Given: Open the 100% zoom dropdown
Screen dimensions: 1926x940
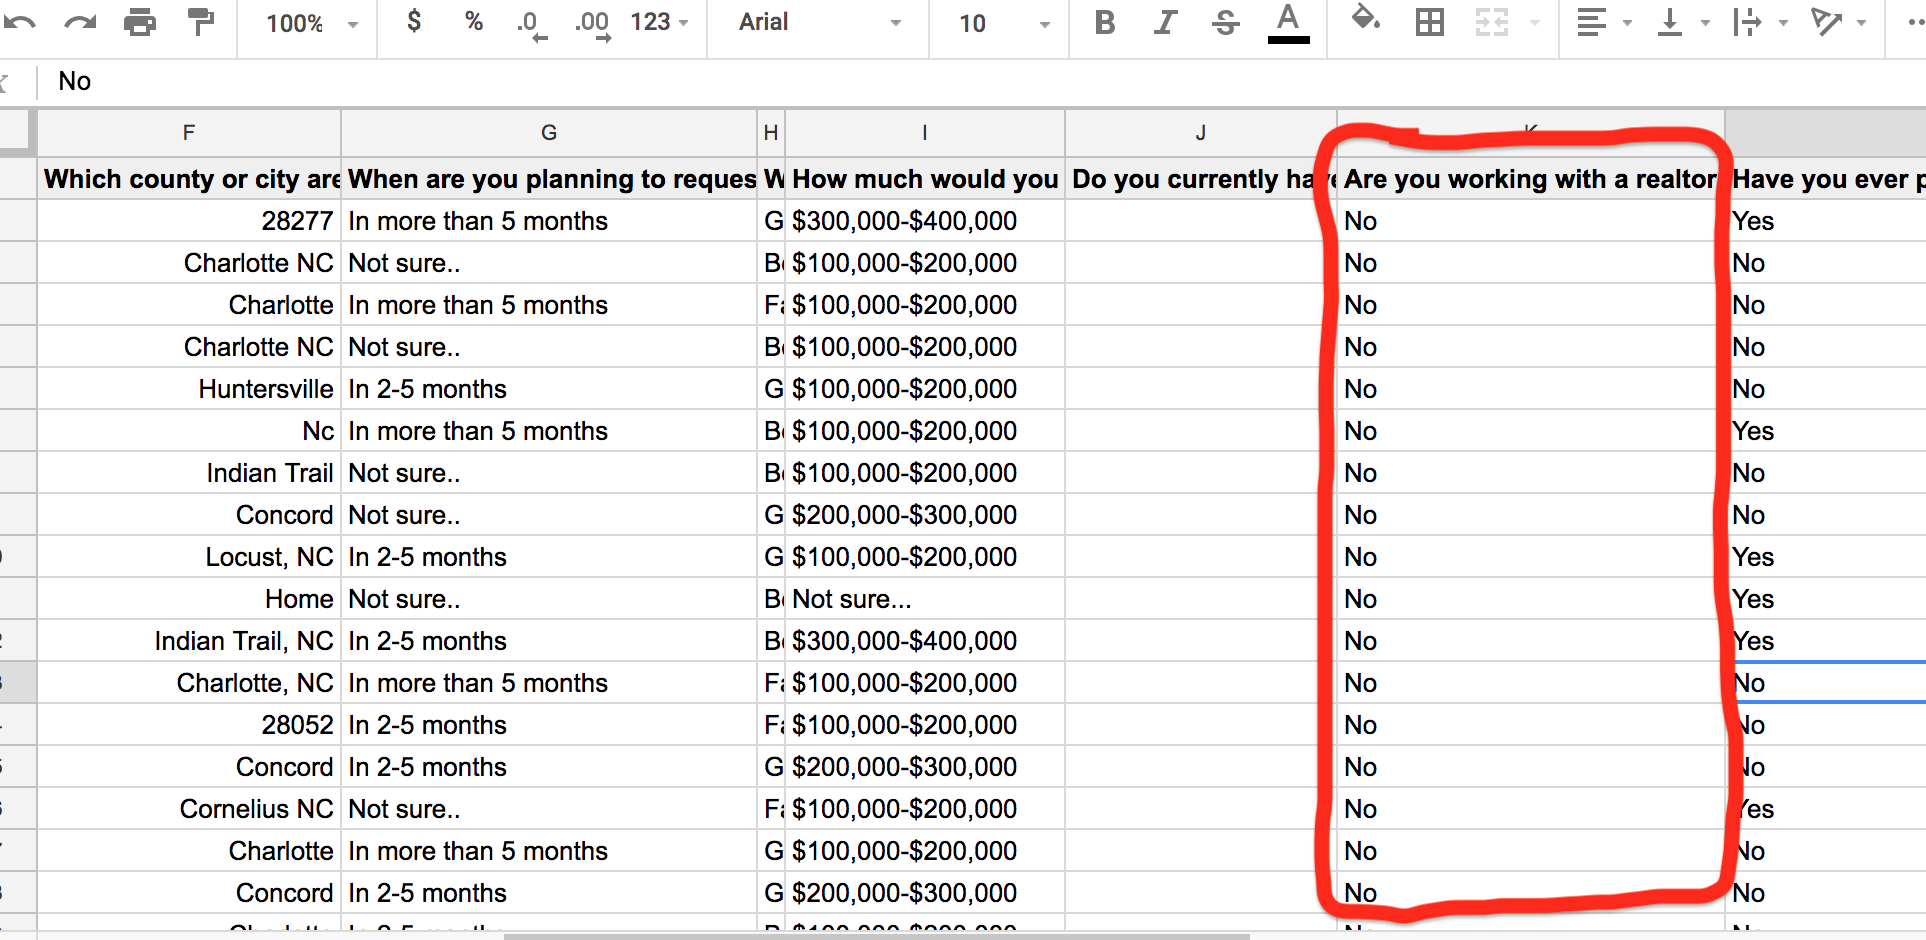Looking at the screenshot, I should (311, 23).
